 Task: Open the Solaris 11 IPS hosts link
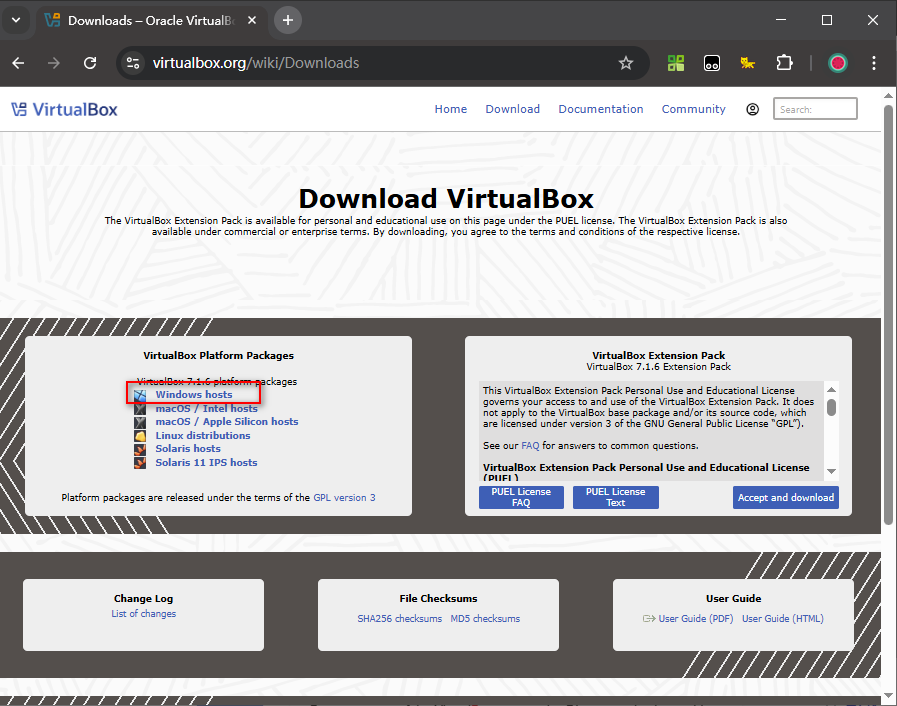(x=207, y=462)
